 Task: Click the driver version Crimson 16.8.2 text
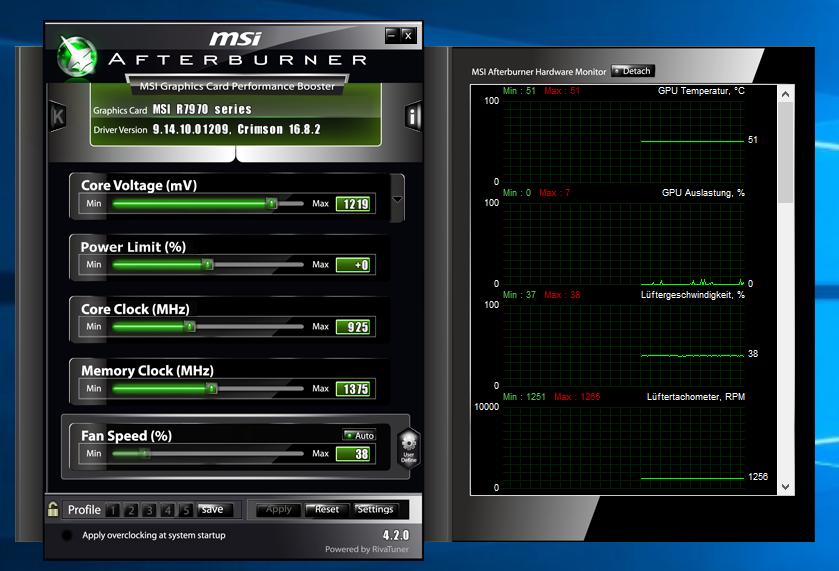[x=279, y=130]
